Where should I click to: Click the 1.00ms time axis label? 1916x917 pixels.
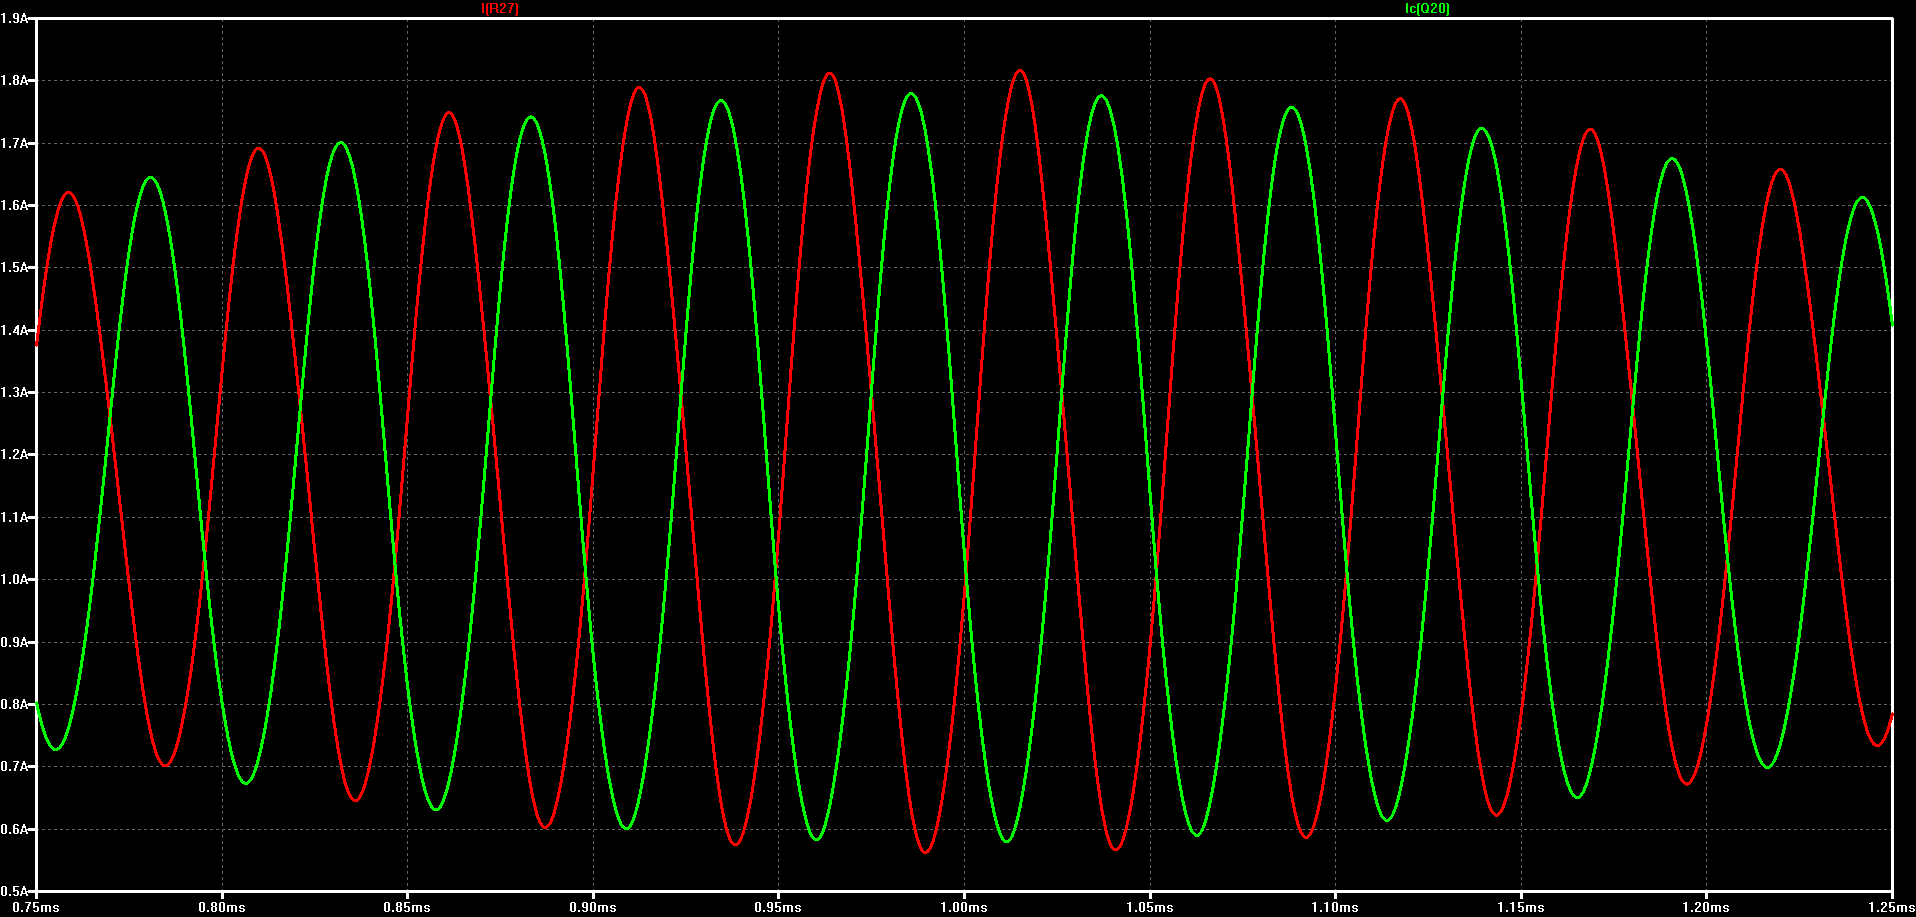(x=964, y=908)
